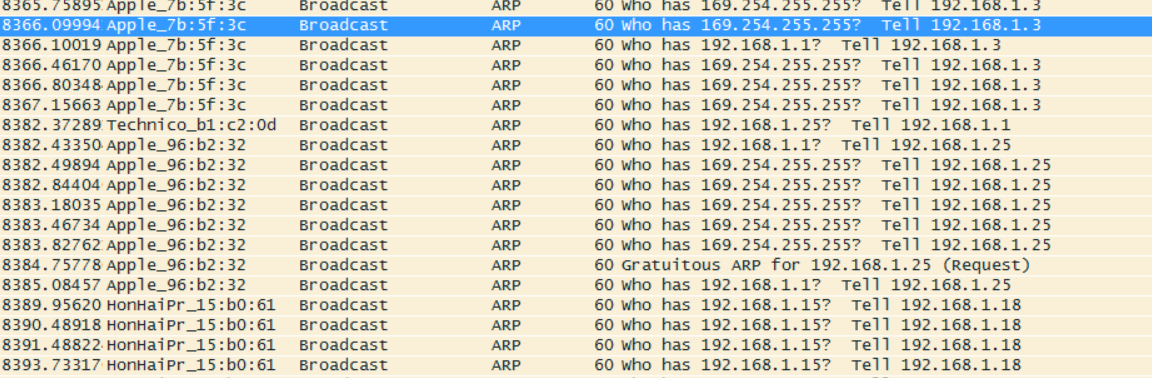The height and width of the screenshot is (378, 1152).
Task: Click the info text in row 8366.80348
Action: pos(831,85)
